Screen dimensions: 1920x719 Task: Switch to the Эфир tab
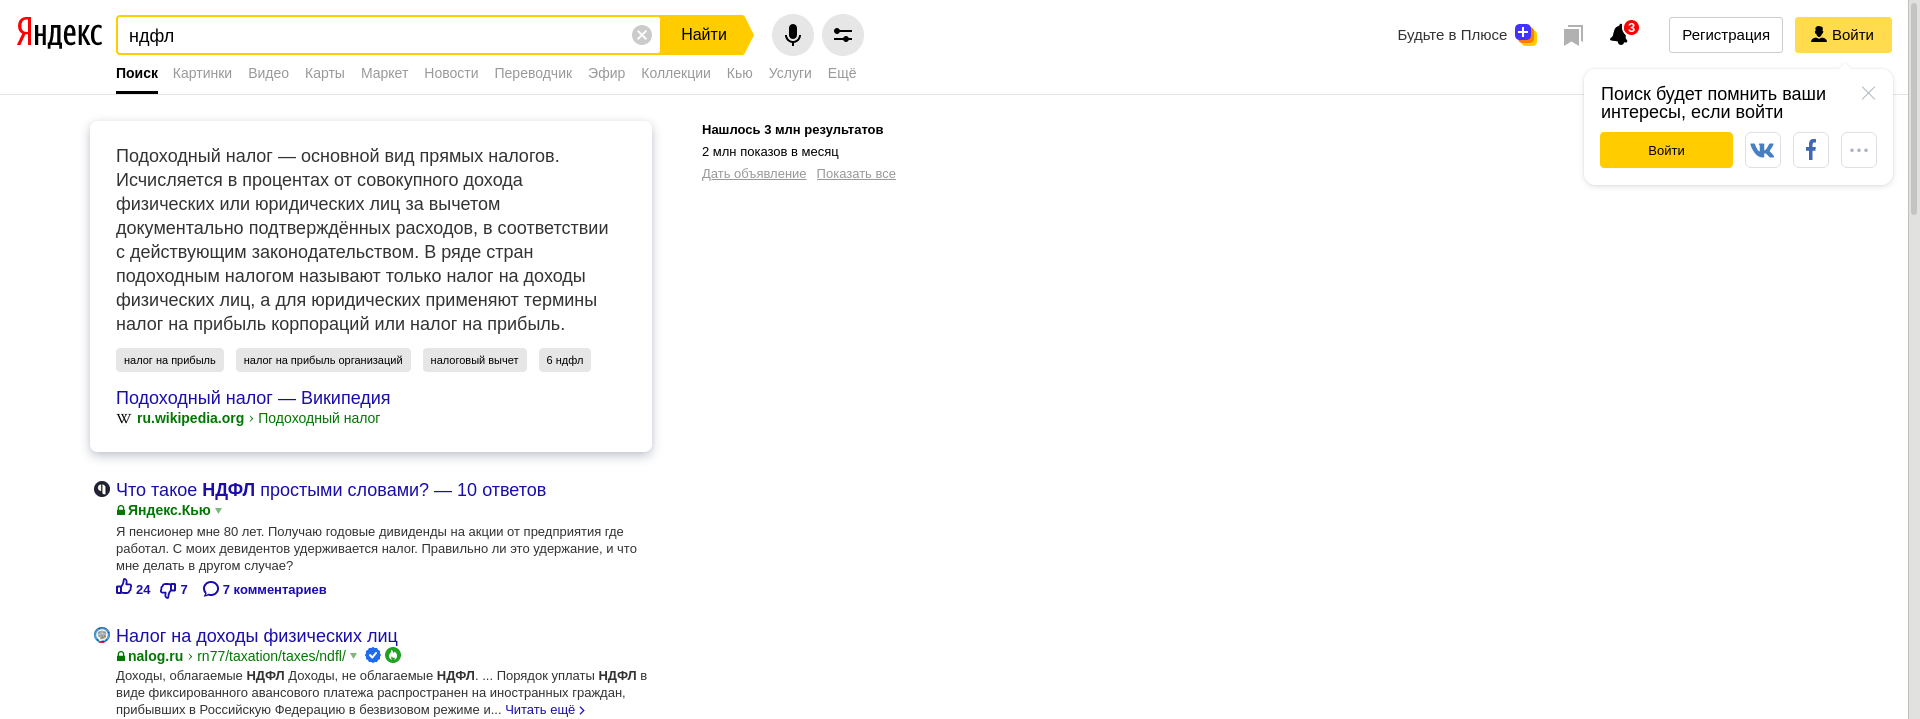tap(606, 73)
